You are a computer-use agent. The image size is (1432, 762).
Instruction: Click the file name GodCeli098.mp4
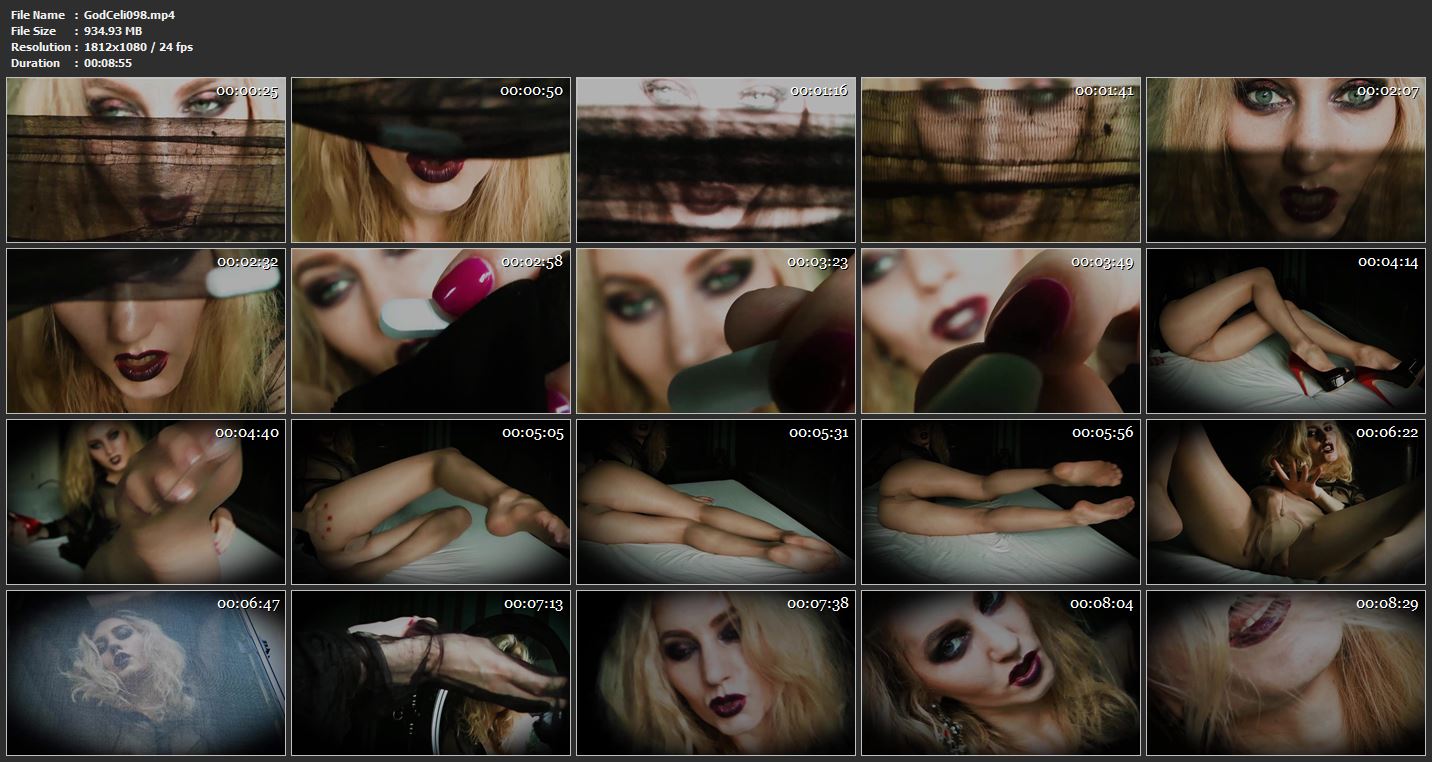(130, 15)
